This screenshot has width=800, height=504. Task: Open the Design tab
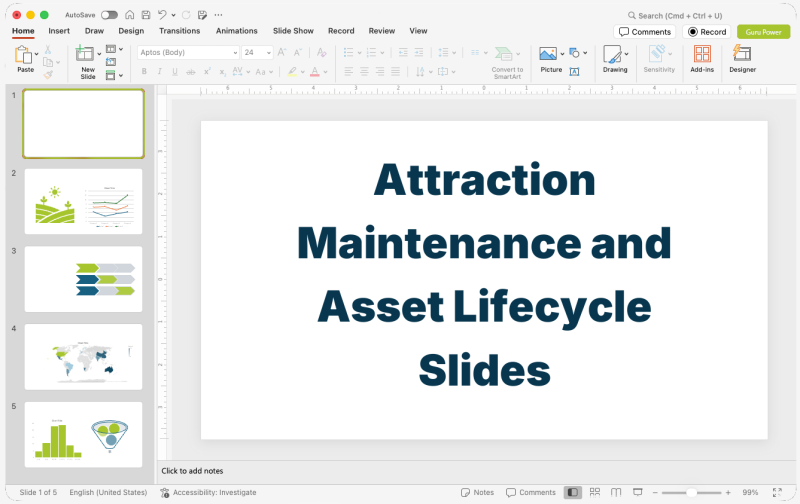(x=131, y=31)
